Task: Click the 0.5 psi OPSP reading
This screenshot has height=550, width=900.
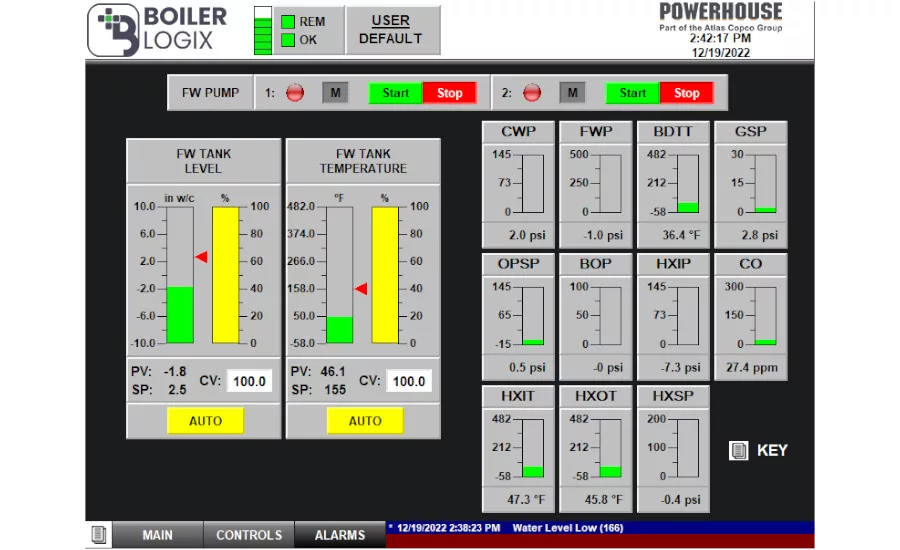Action: pyautogui.click(x=527, y=367)
